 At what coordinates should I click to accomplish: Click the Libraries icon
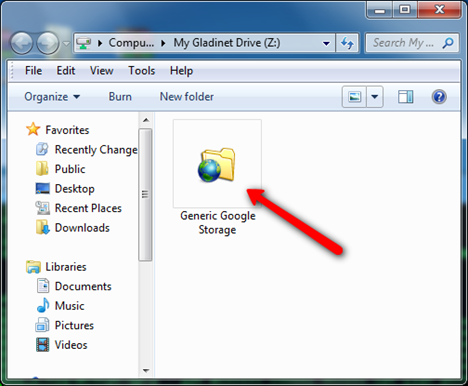coord(33,267)
